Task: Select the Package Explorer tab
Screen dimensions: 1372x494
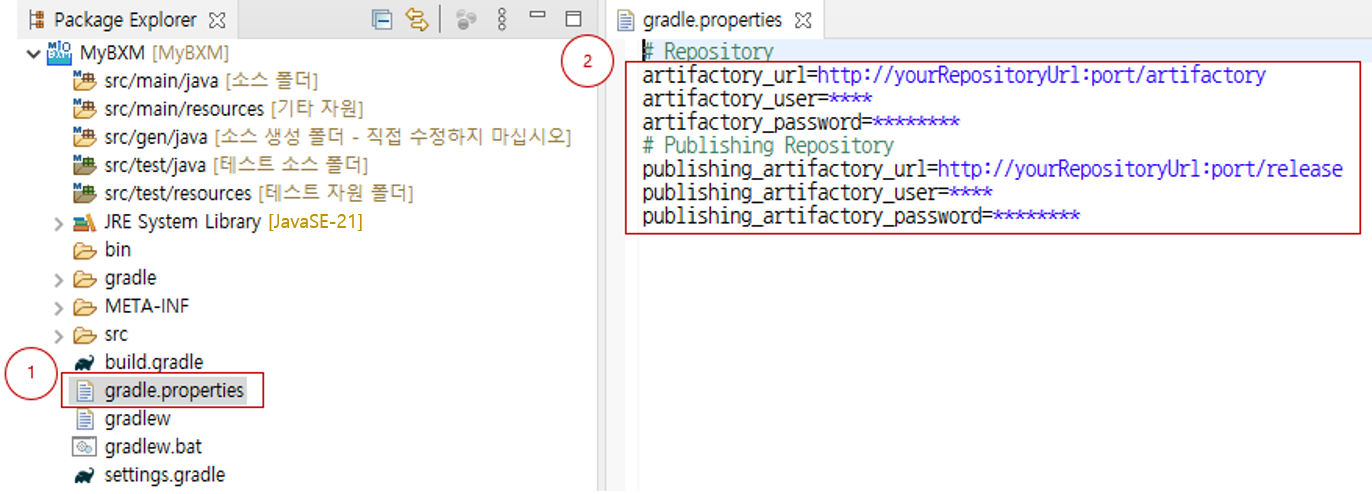Action: 127,20
